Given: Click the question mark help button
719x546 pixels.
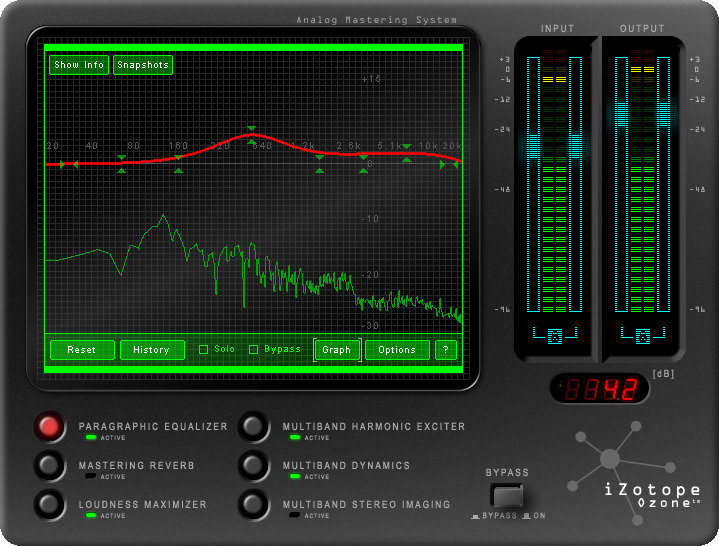Looking at the screenshot, I should tap(446, 350).
